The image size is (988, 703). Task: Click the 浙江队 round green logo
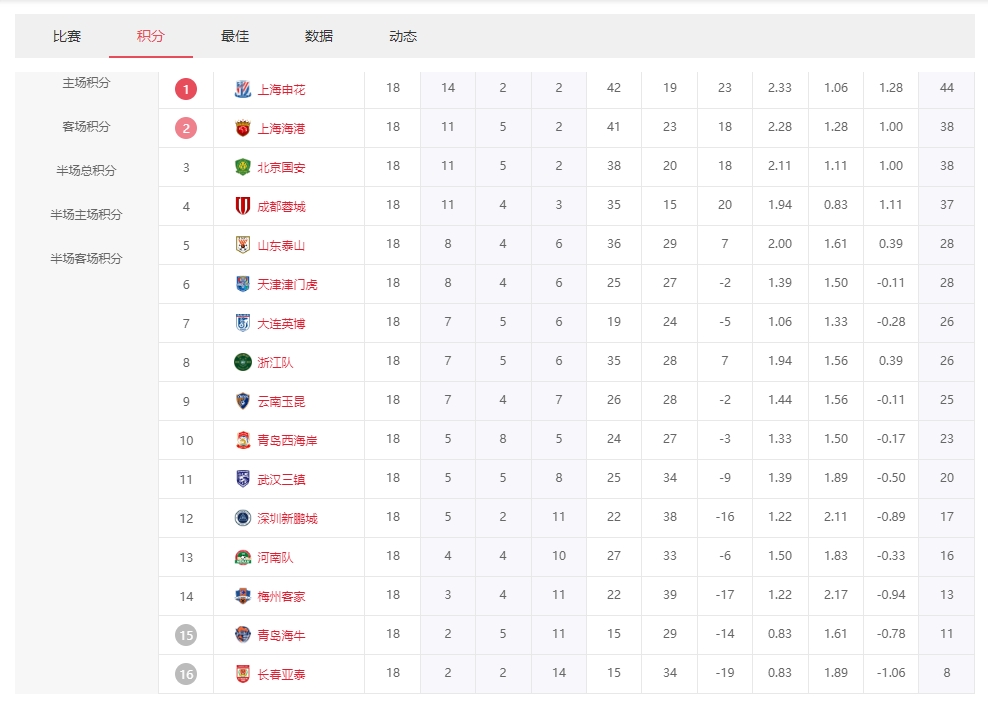(242, 362)
